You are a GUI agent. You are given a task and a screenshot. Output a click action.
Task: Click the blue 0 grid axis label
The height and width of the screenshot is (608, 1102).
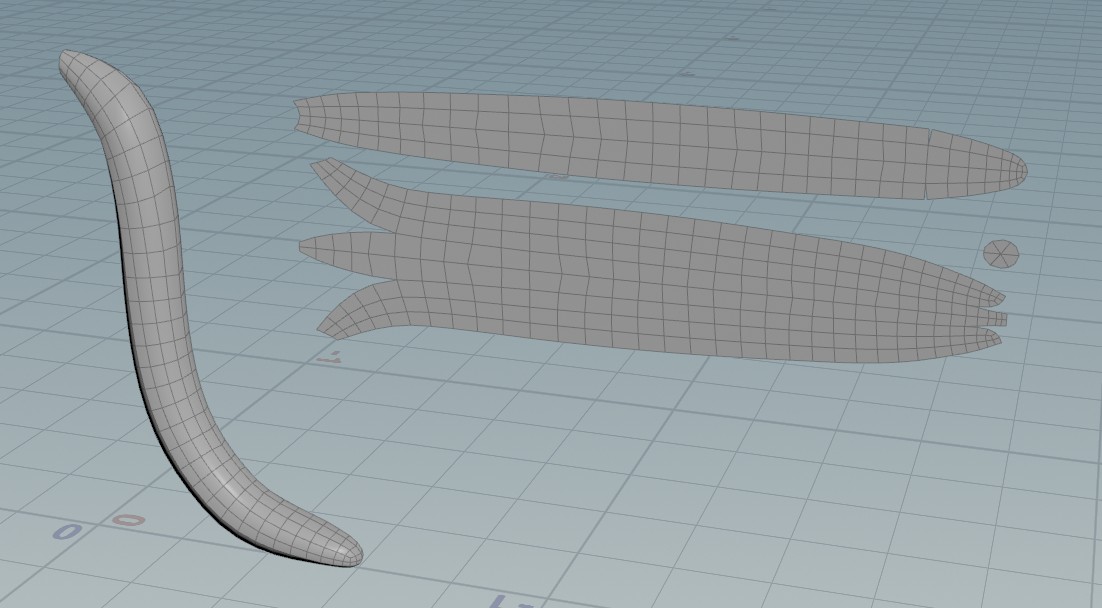(66, 532)
